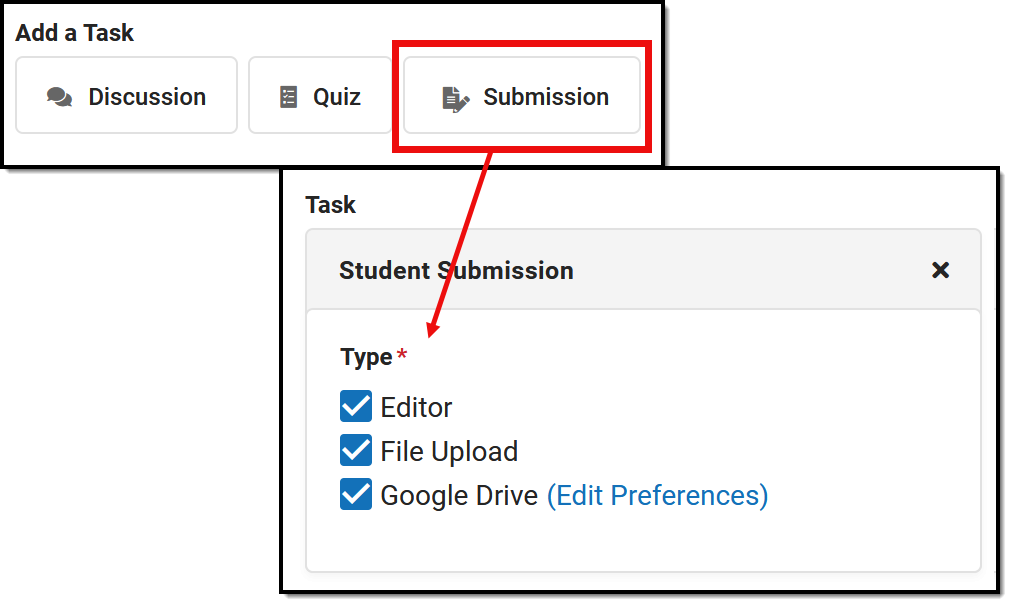Close the Student Submission task panel
1010x604 pixels.
(x=940, y=270)
